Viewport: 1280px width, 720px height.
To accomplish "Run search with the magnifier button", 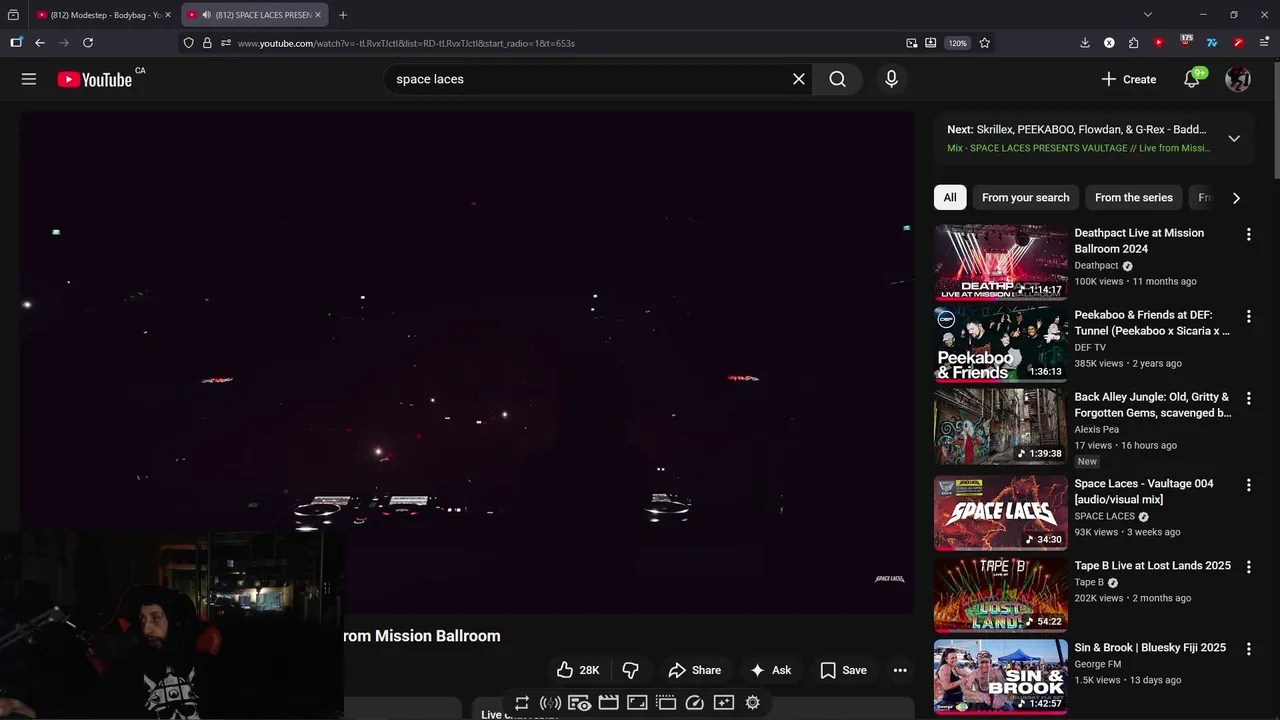I will pyautogui.click(x=838, y=79).
